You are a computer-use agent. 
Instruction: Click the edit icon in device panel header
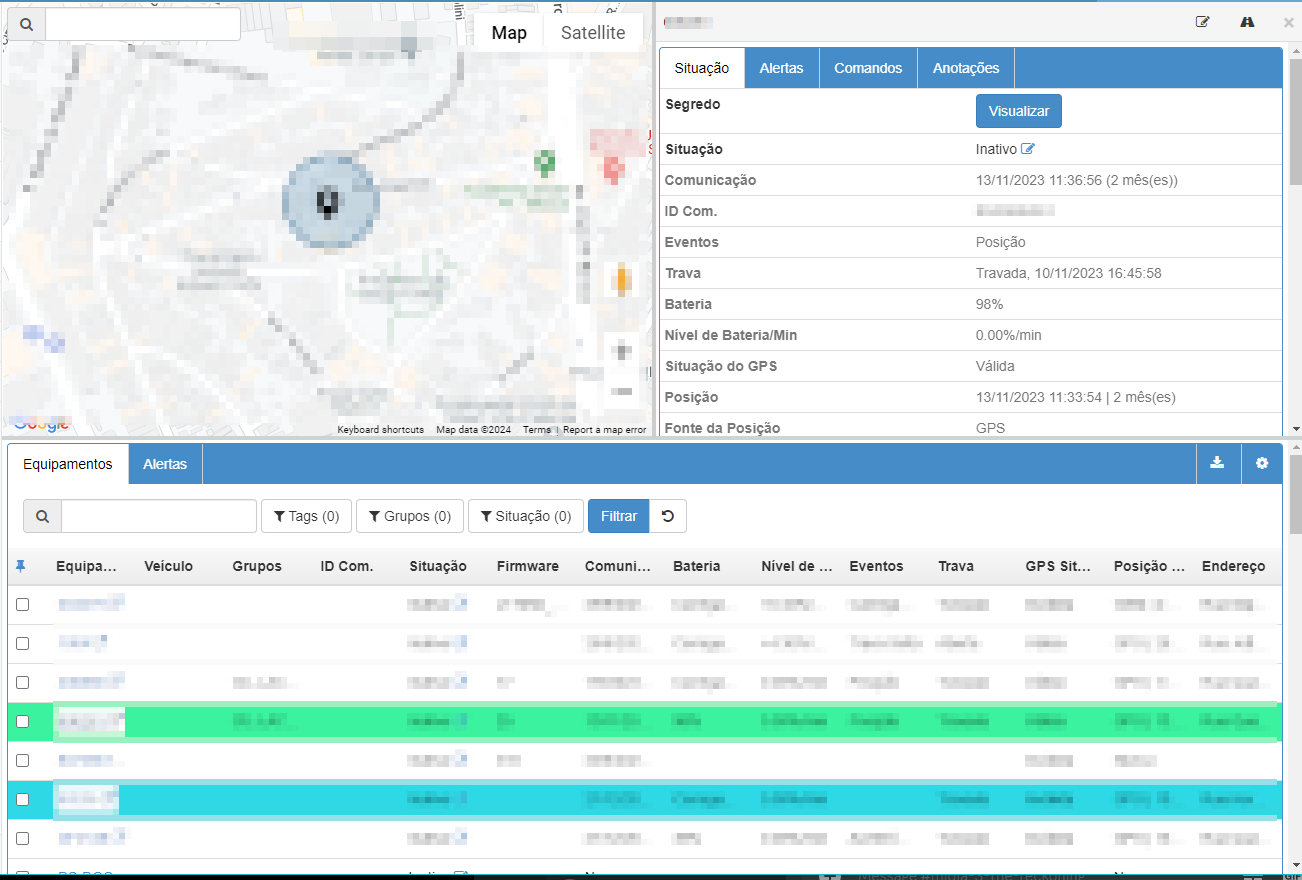point(1203,22)
